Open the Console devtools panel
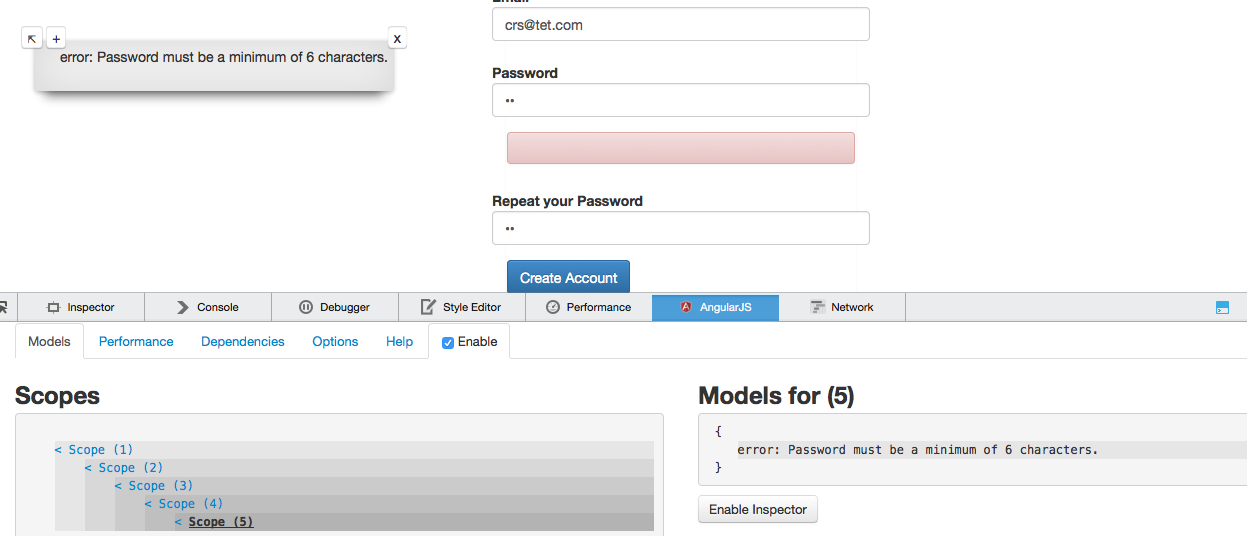 point(208,307)
